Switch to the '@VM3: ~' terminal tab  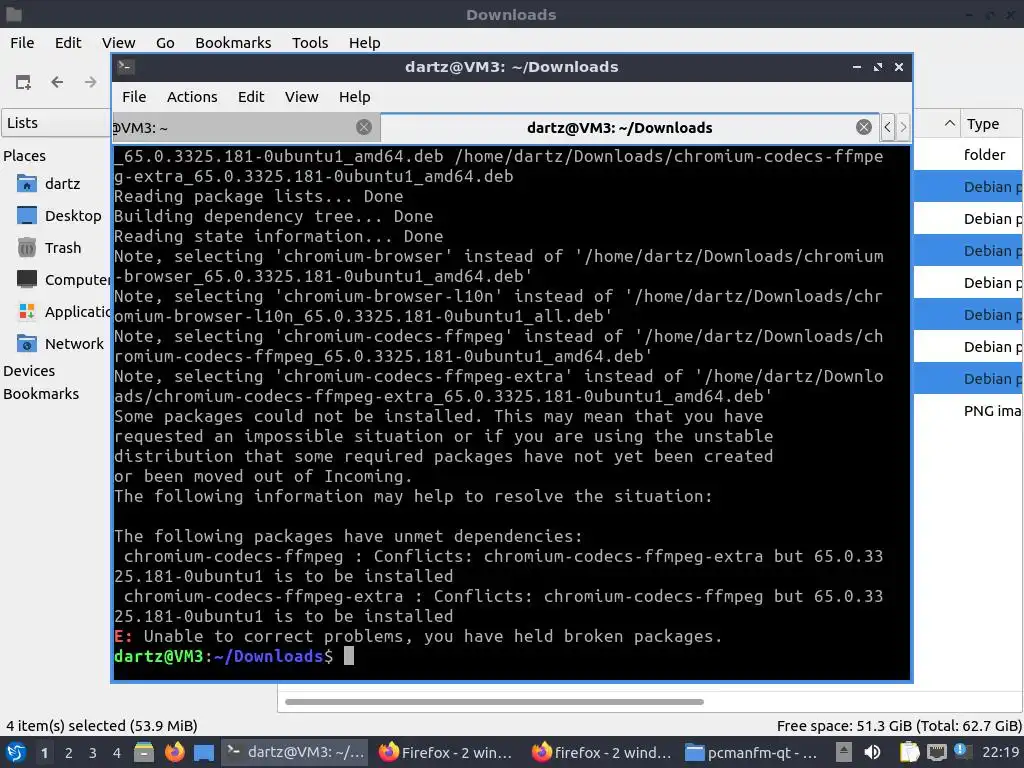coord(246,127)
